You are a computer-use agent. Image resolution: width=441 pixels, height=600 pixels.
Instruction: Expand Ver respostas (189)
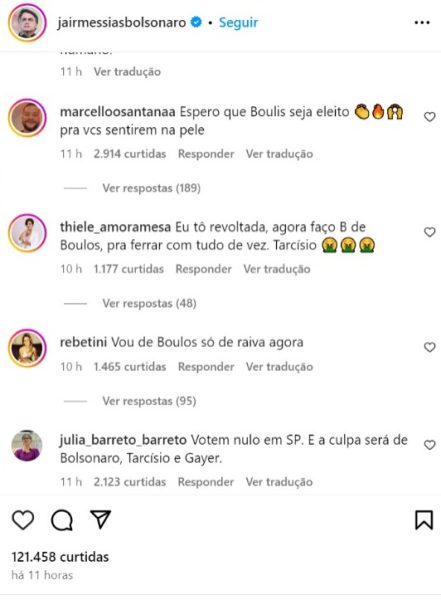[151, 188]
